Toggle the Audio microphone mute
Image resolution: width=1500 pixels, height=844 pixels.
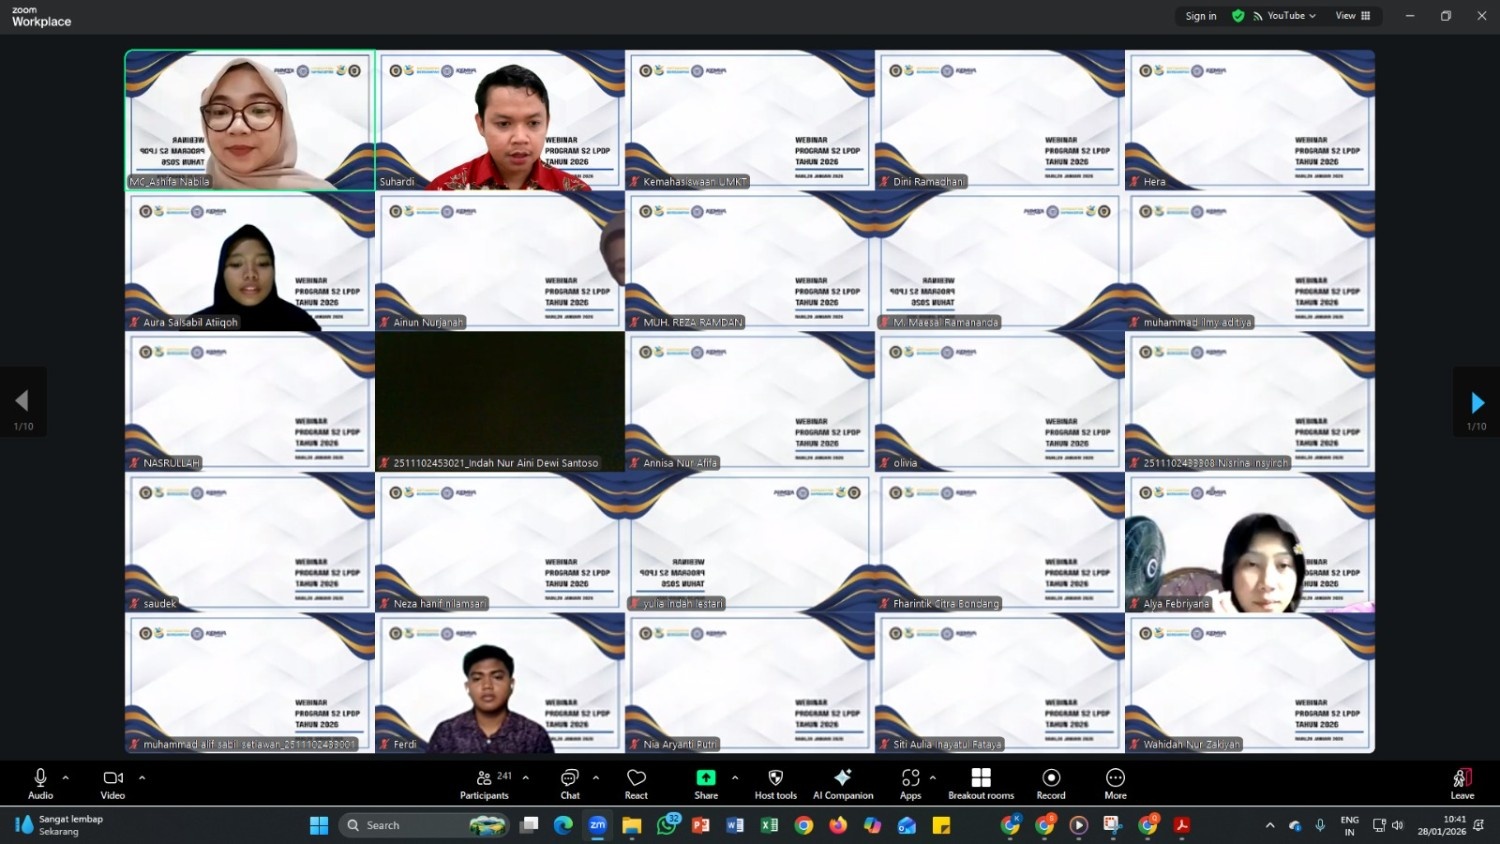click(40, 783)
